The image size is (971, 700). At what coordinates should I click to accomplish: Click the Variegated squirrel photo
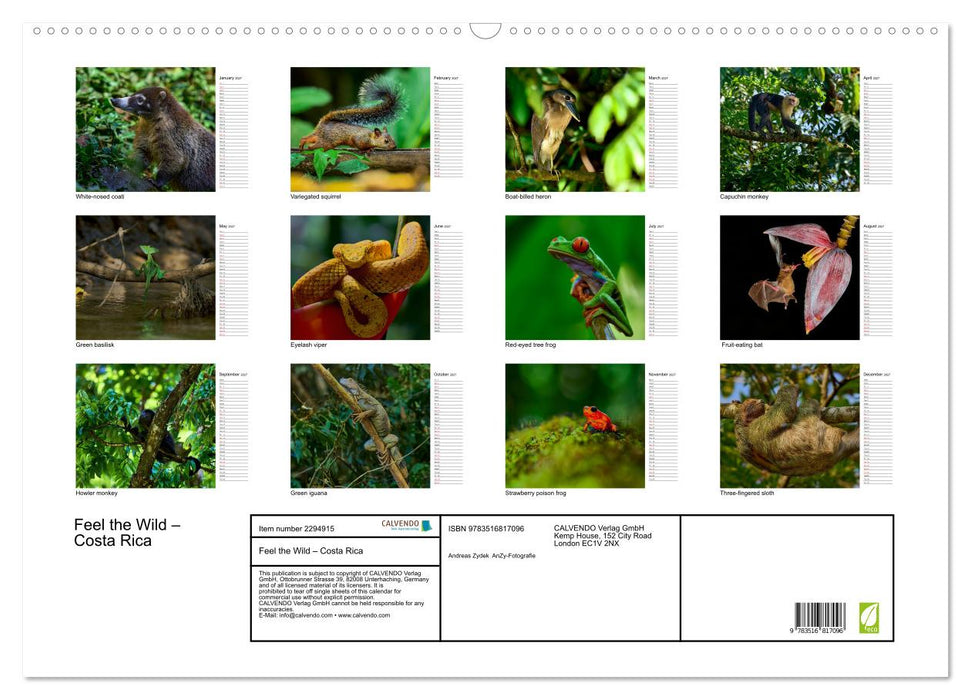coord(360,129)
